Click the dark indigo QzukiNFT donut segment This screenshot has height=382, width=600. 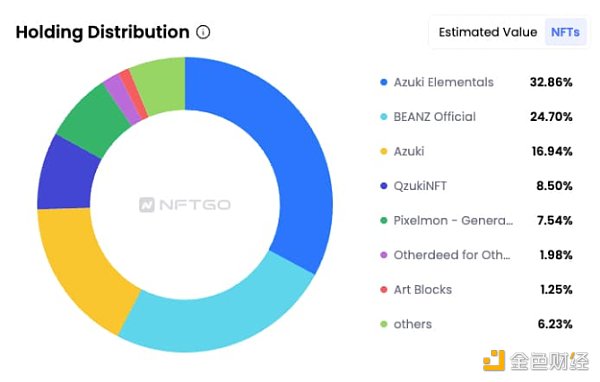pyautogui.click(x=67, y=174)
